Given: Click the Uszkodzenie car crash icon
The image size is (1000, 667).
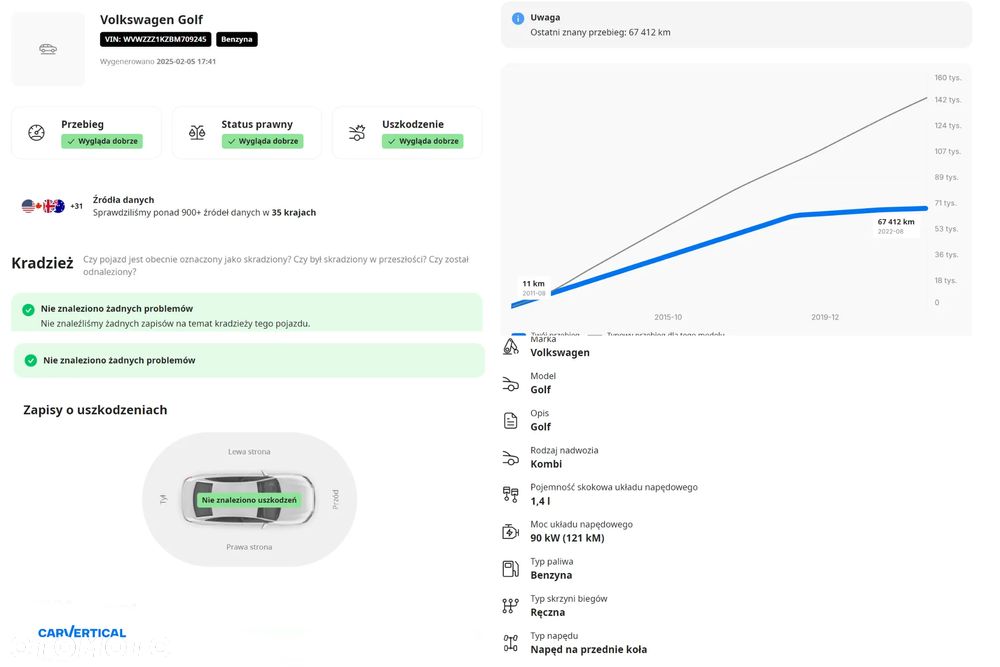Looking at the screenshot, I should 357,133.
